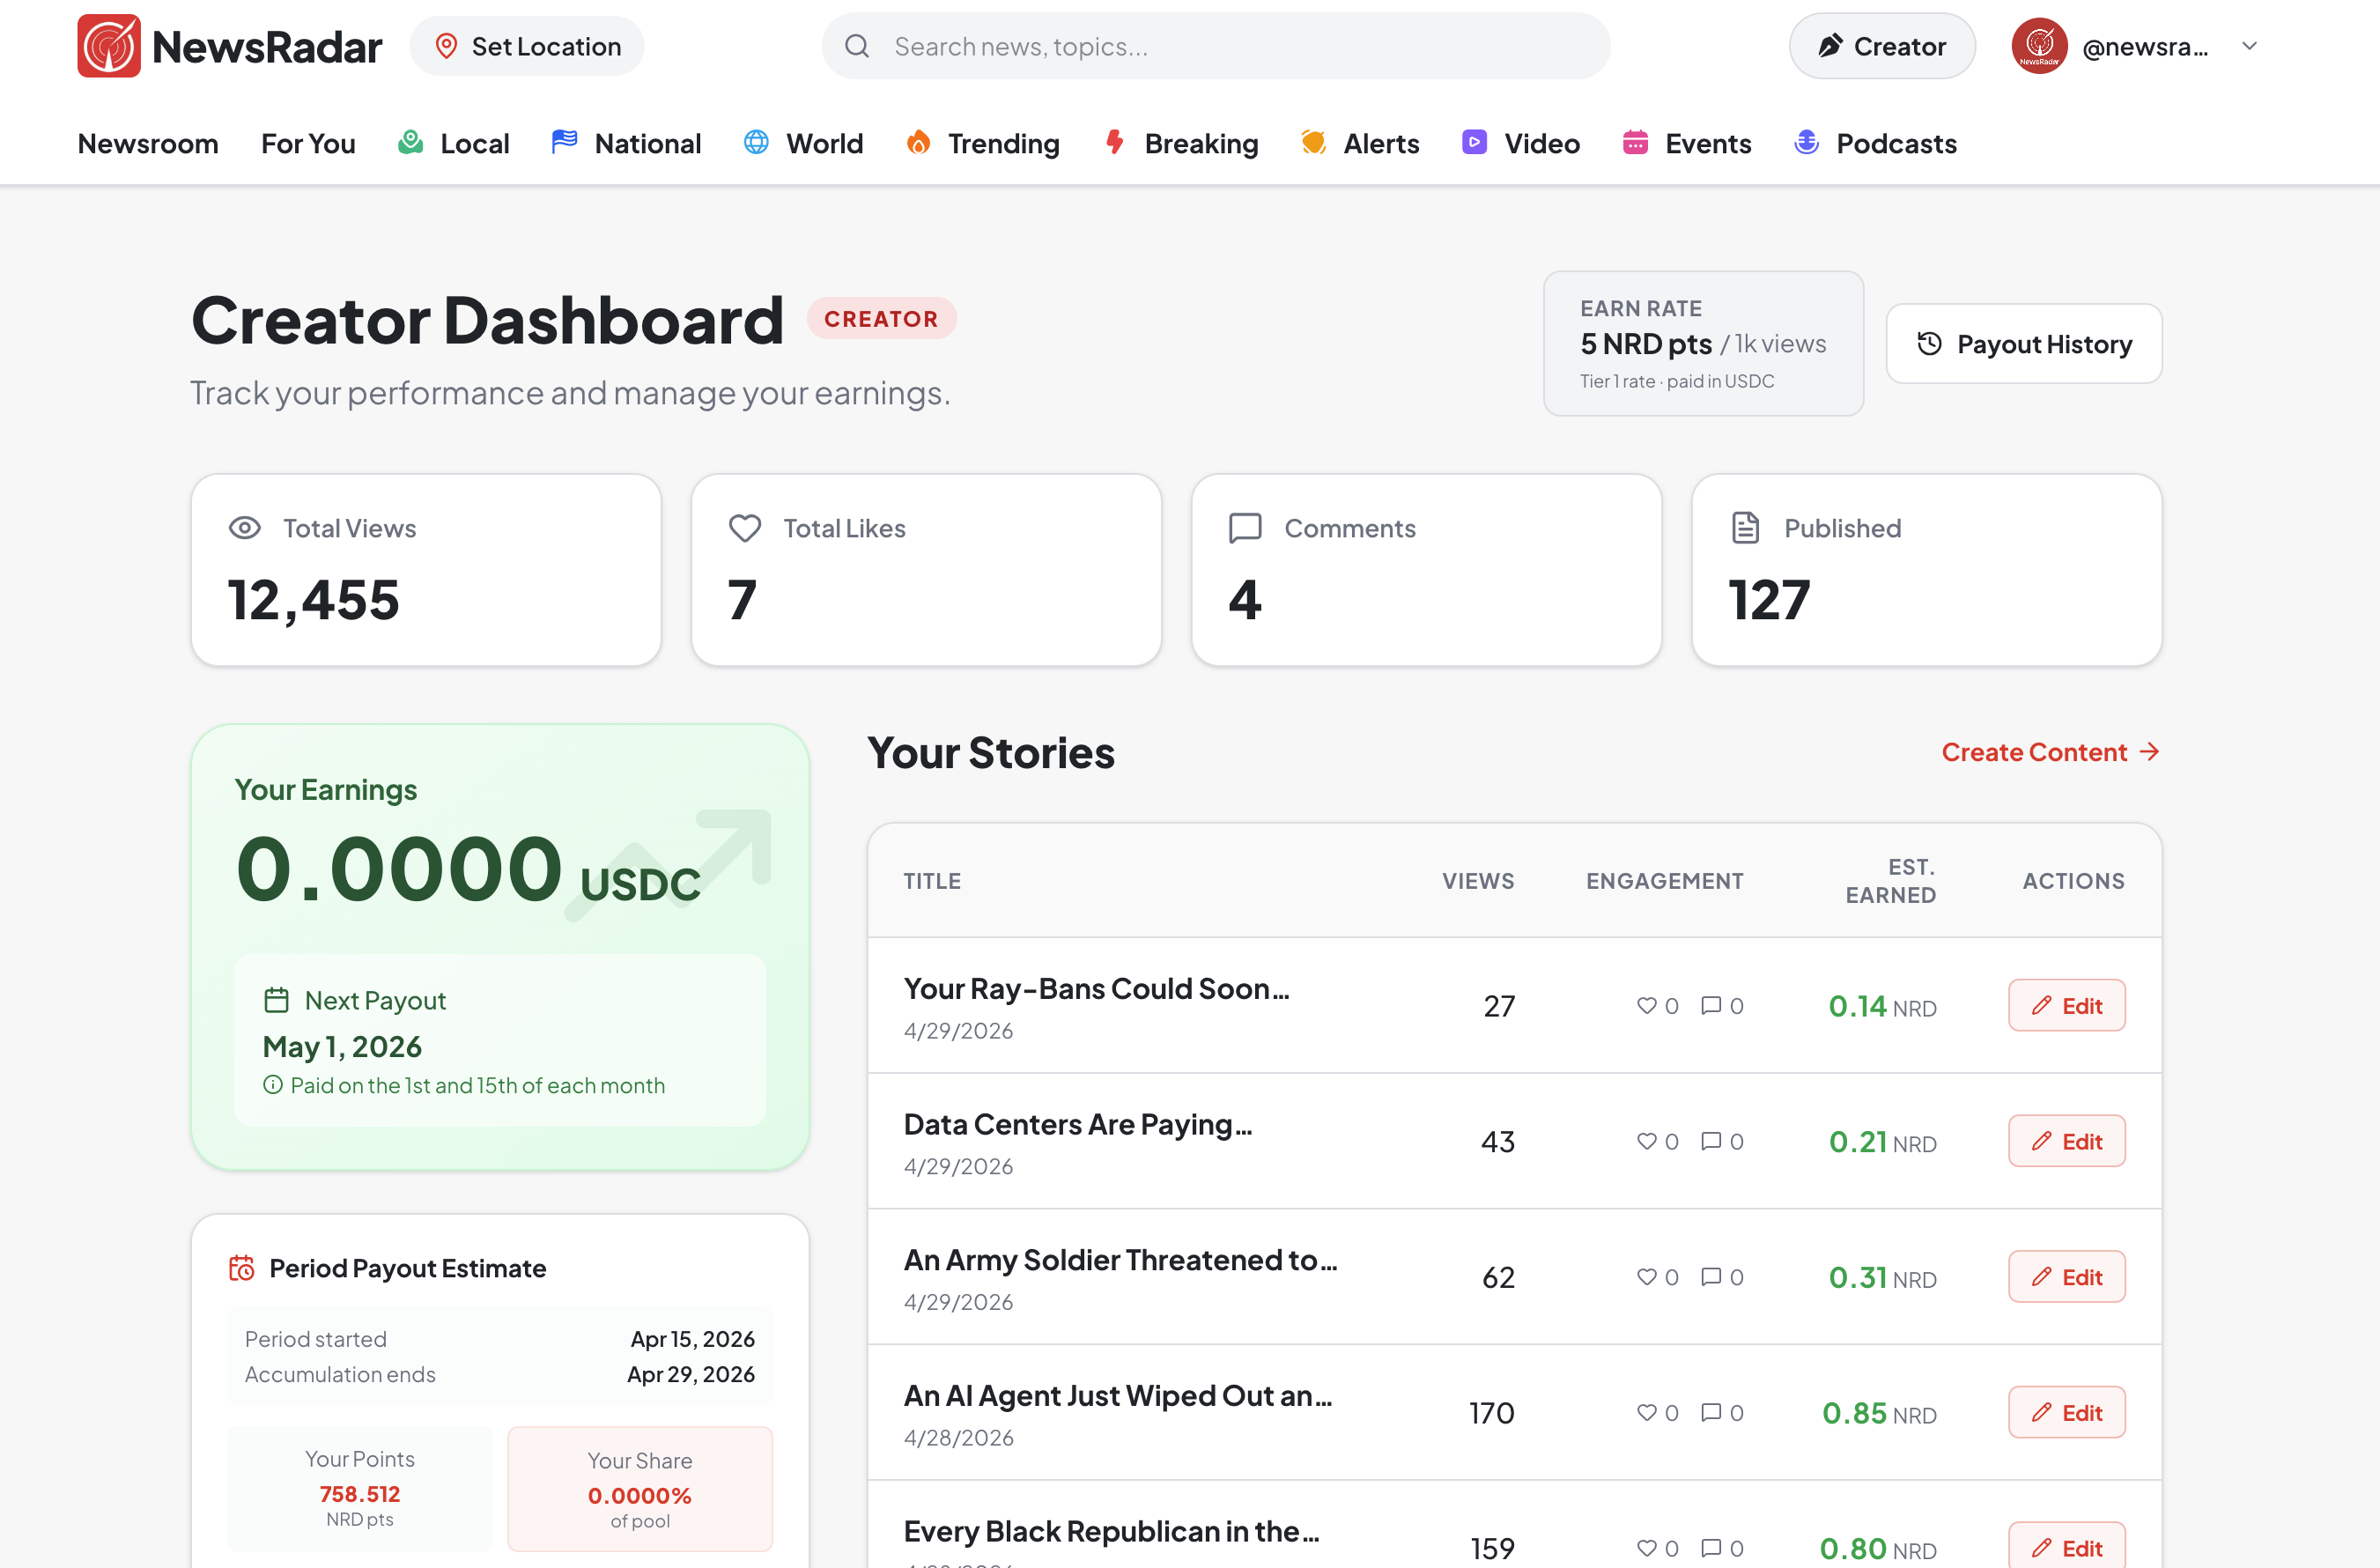Edit the Army Soldier story

[x=2066, y=1277]
